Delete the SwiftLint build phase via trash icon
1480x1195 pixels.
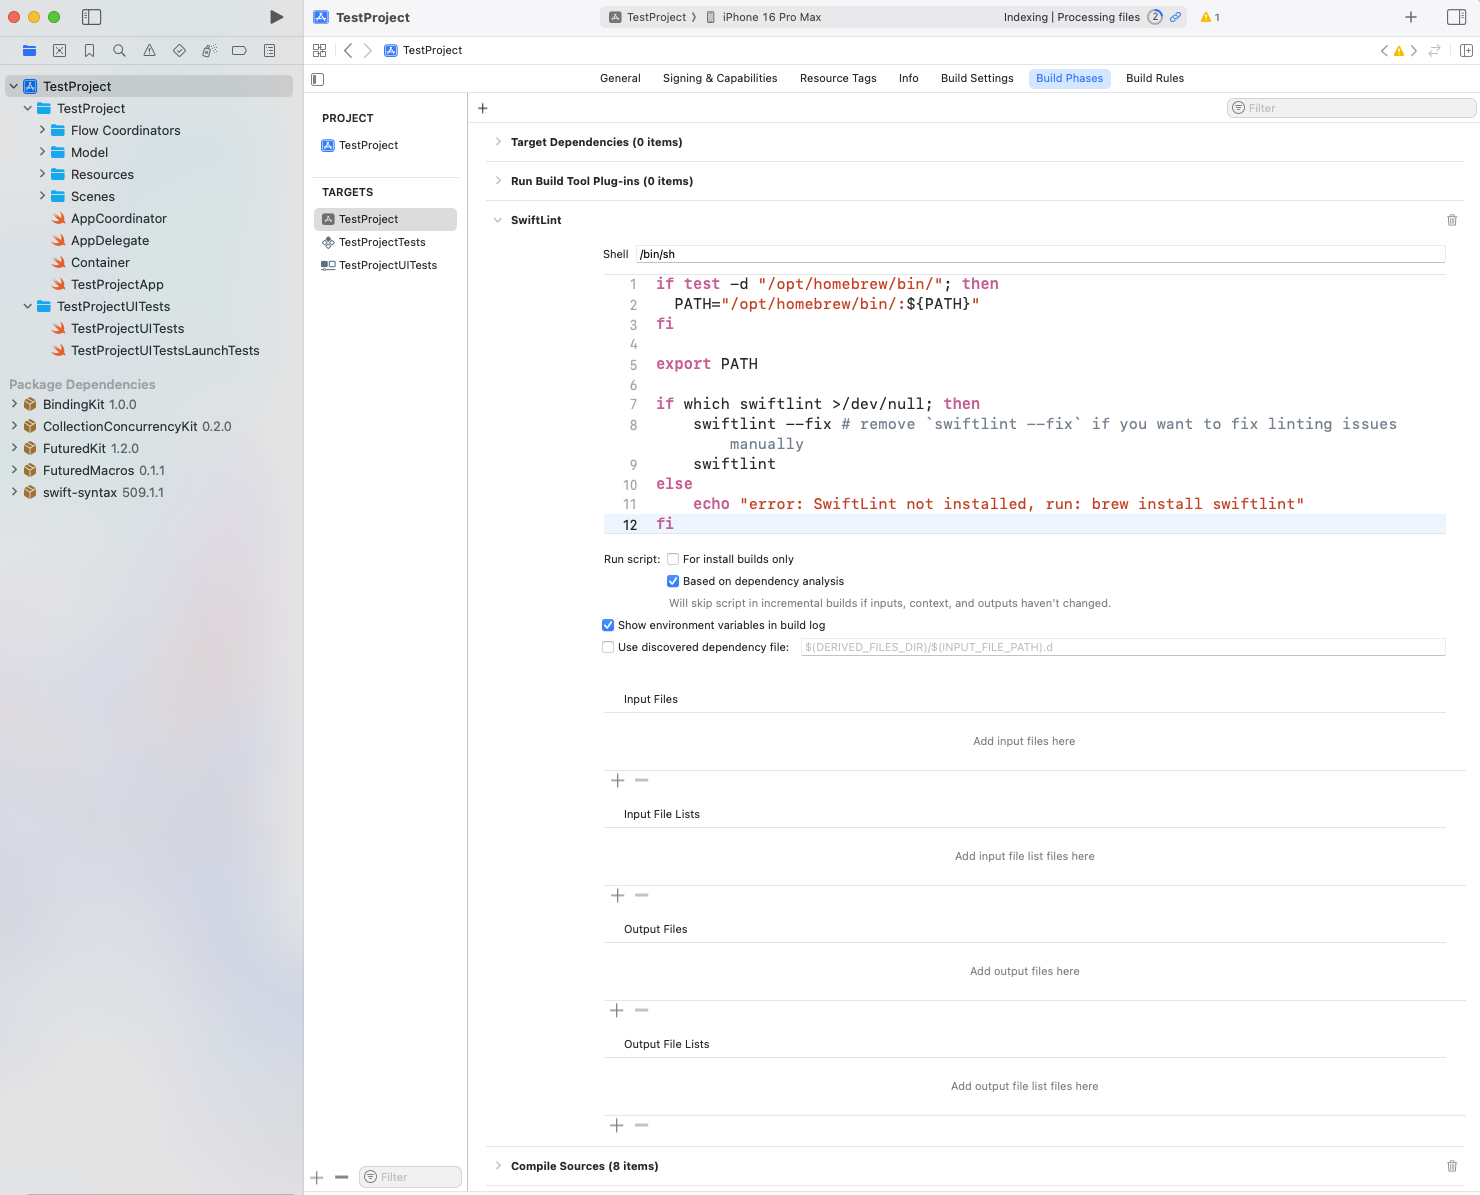coord(1452,220)
